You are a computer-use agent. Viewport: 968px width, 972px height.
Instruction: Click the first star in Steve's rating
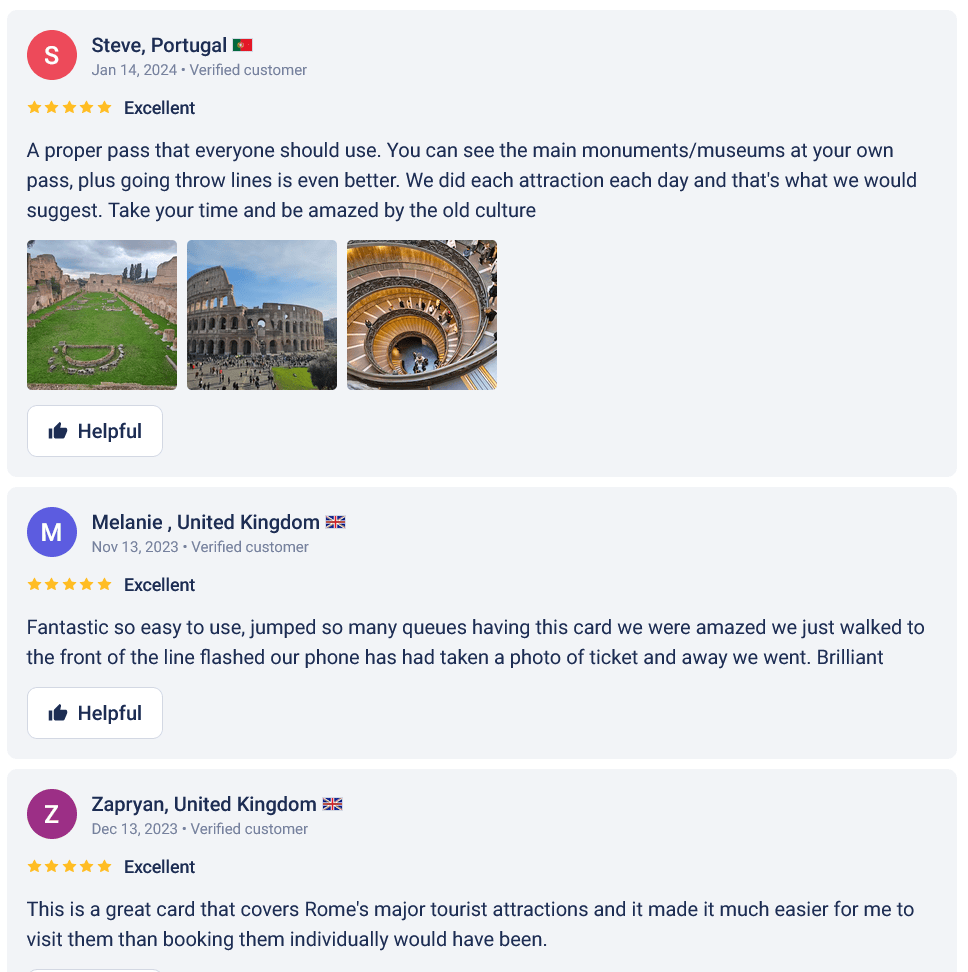[33, 107]
